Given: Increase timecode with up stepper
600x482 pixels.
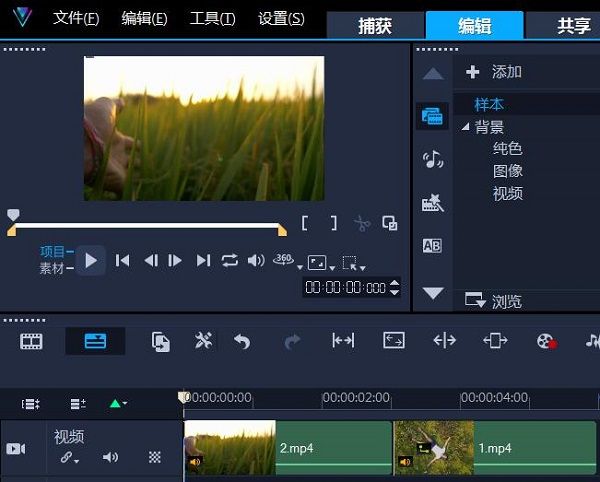Looking at the screenshot, I should click(395, 283).
